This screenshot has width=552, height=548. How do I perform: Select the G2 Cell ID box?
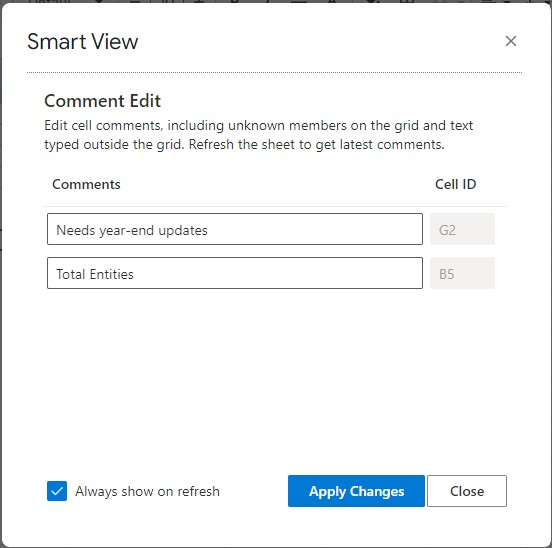(x=462, y=229)
